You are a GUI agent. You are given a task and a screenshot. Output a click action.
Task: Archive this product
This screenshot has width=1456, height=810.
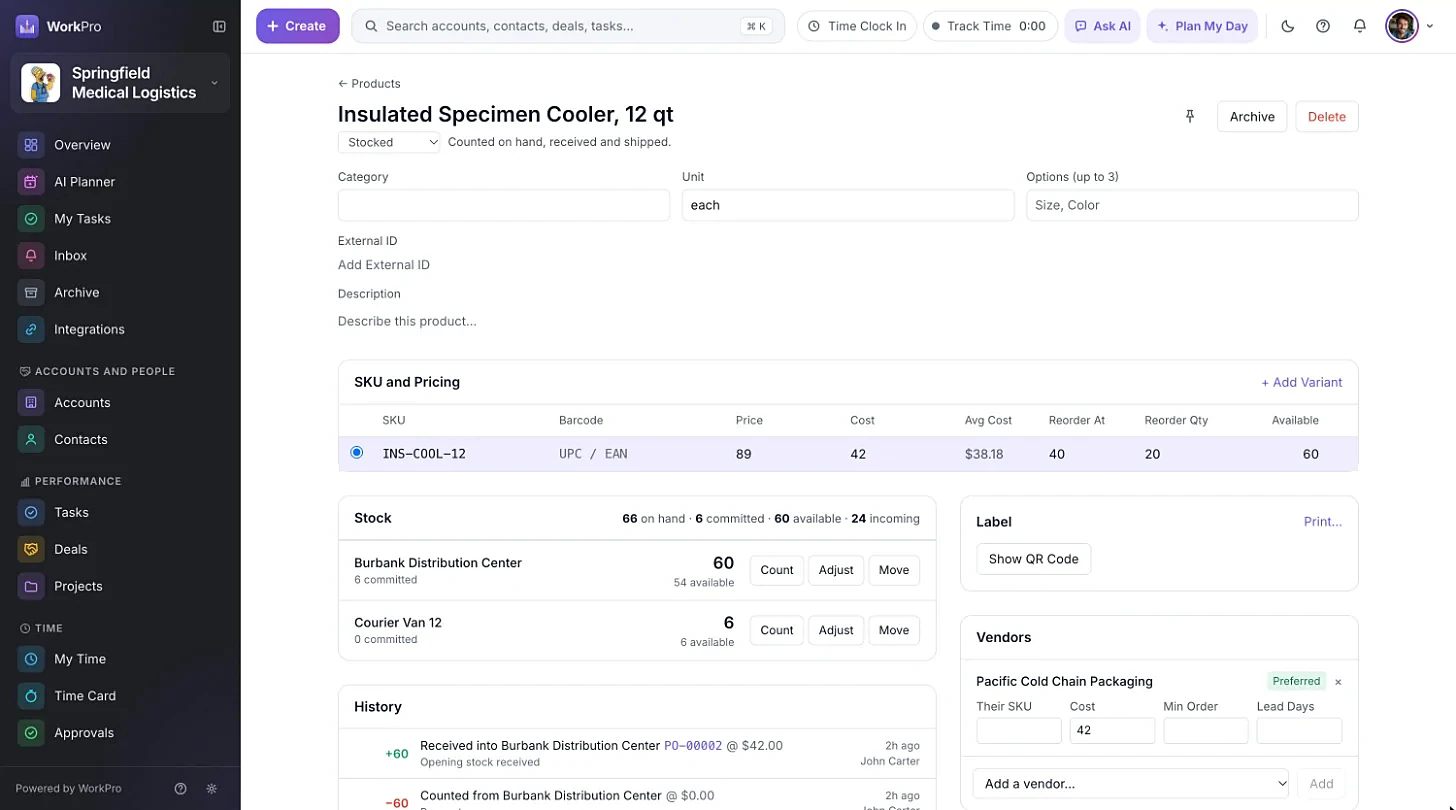pyautogui.click(x=1252, y=117)
